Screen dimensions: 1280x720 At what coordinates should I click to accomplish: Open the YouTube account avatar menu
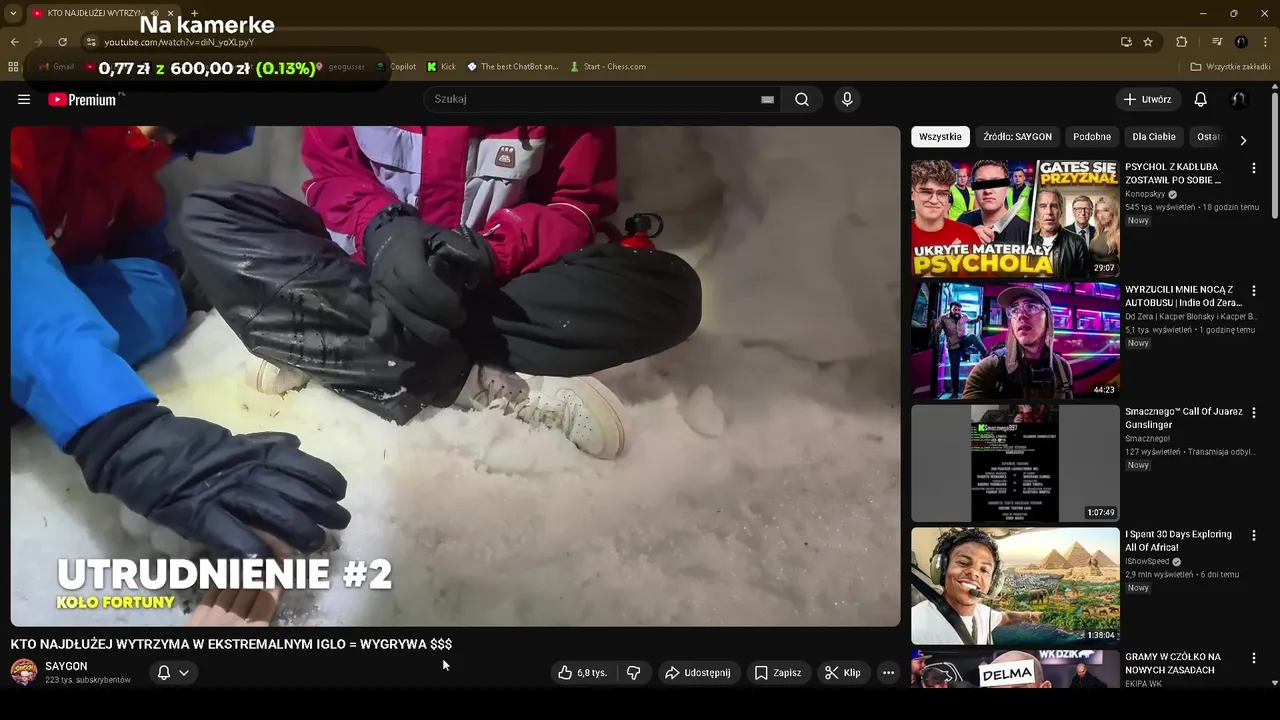tap(1238, 99)
